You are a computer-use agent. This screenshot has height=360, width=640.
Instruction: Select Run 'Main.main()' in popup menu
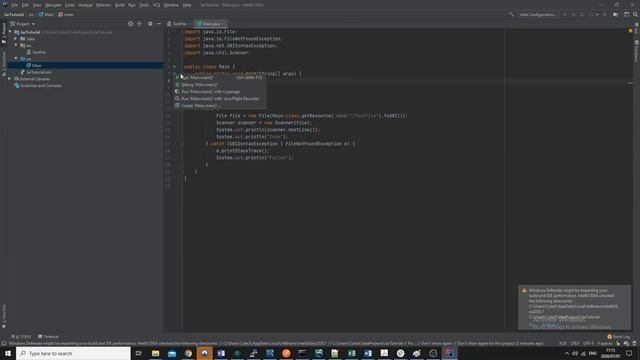[x=220, y=78]
